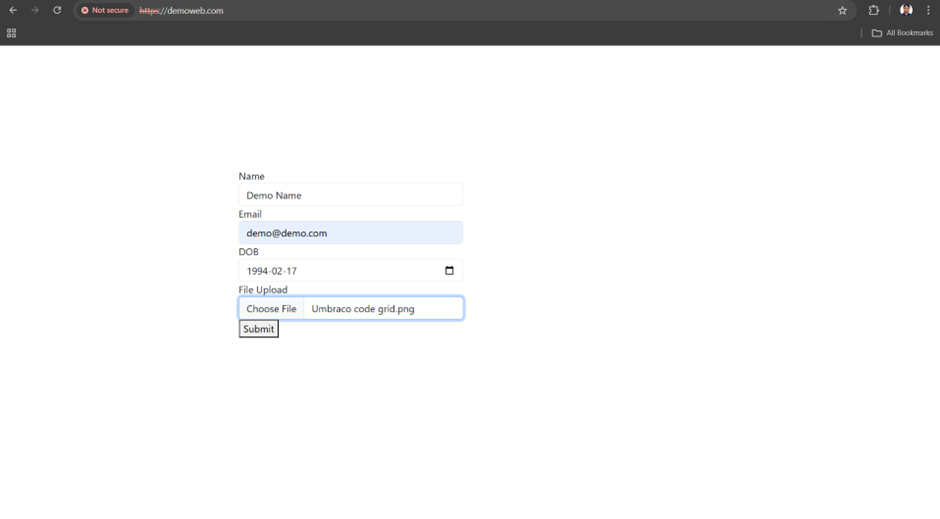
Task: Click the selected file name Umbraco code grid.png
Action: tap(363, 309)
